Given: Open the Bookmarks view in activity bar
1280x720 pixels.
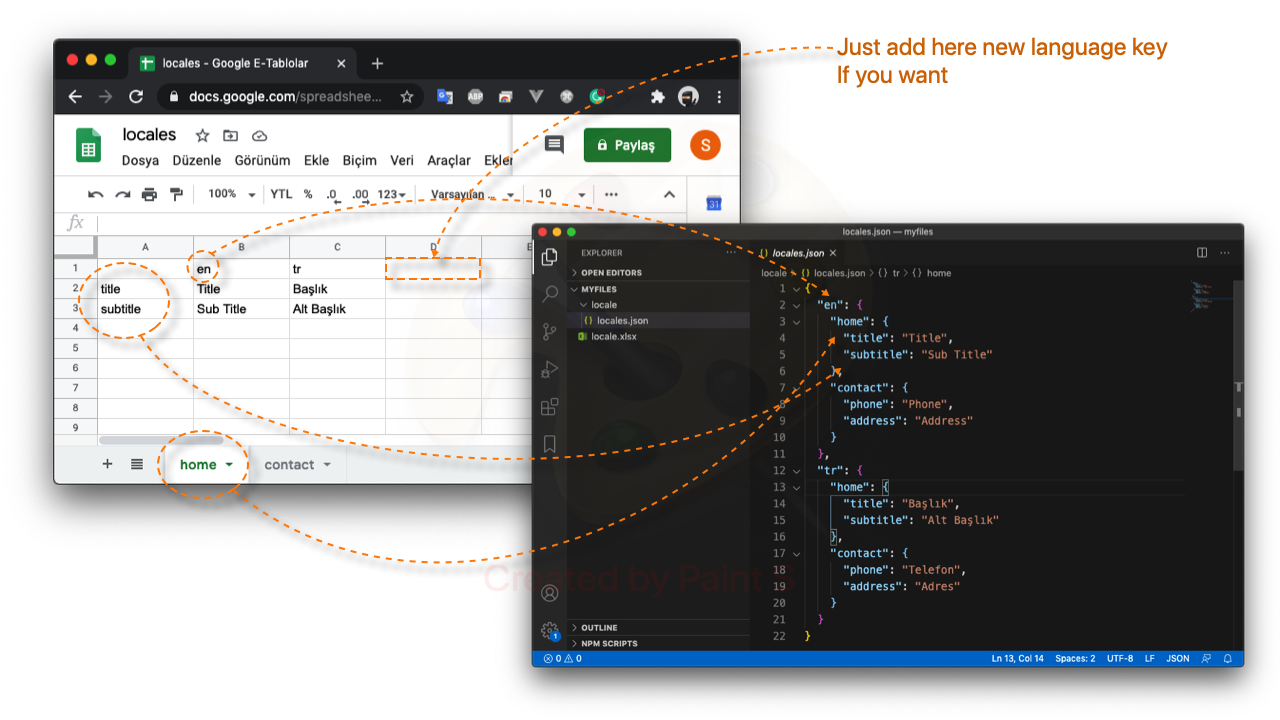Looking at the screenshot, I should [549, 443].
